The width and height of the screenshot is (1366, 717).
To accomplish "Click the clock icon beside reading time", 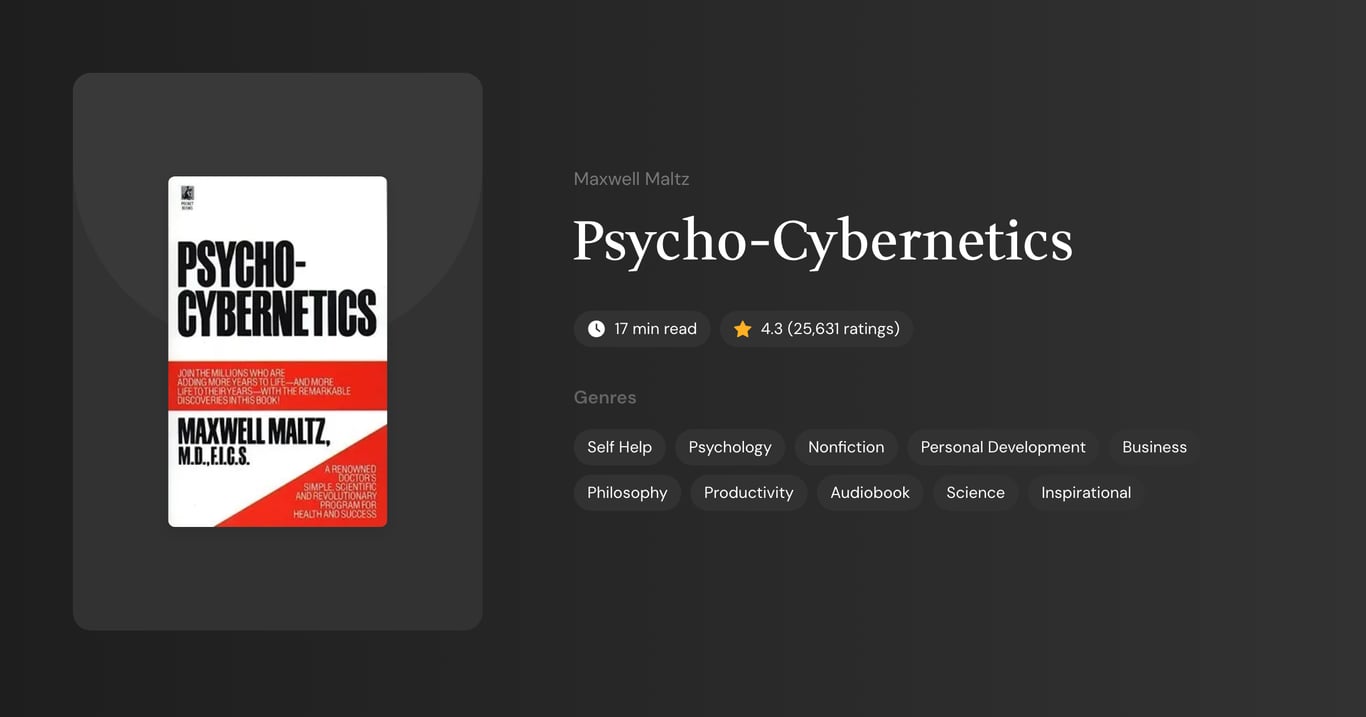I will tap(595, 328).
